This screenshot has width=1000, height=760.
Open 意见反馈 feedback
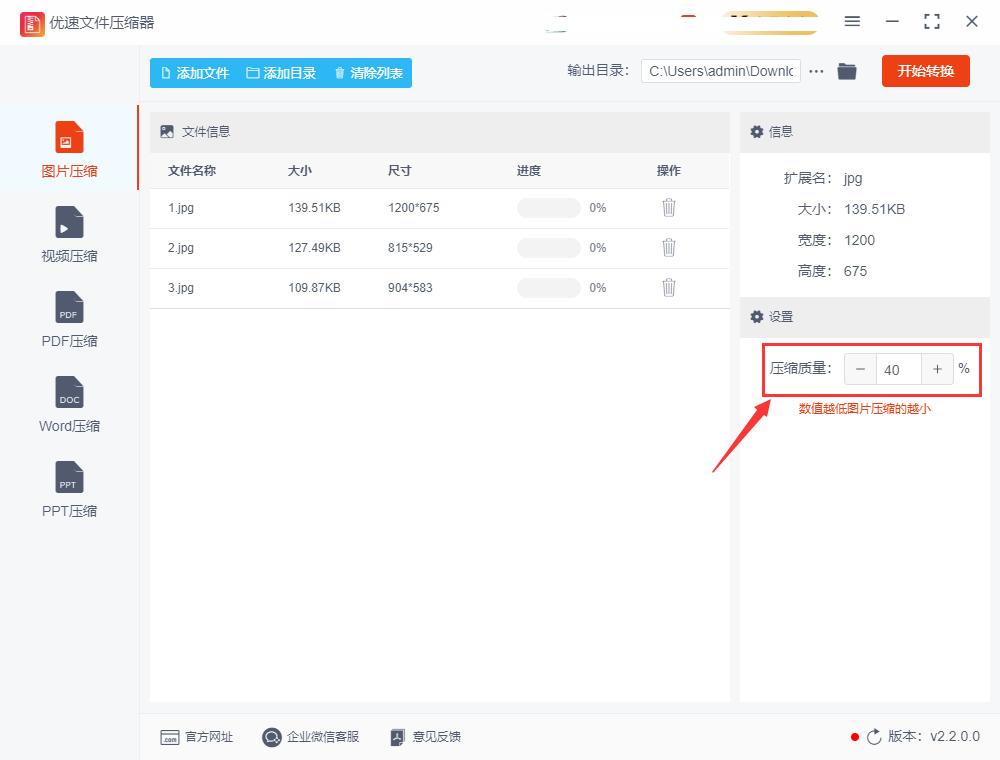[428, 737]
